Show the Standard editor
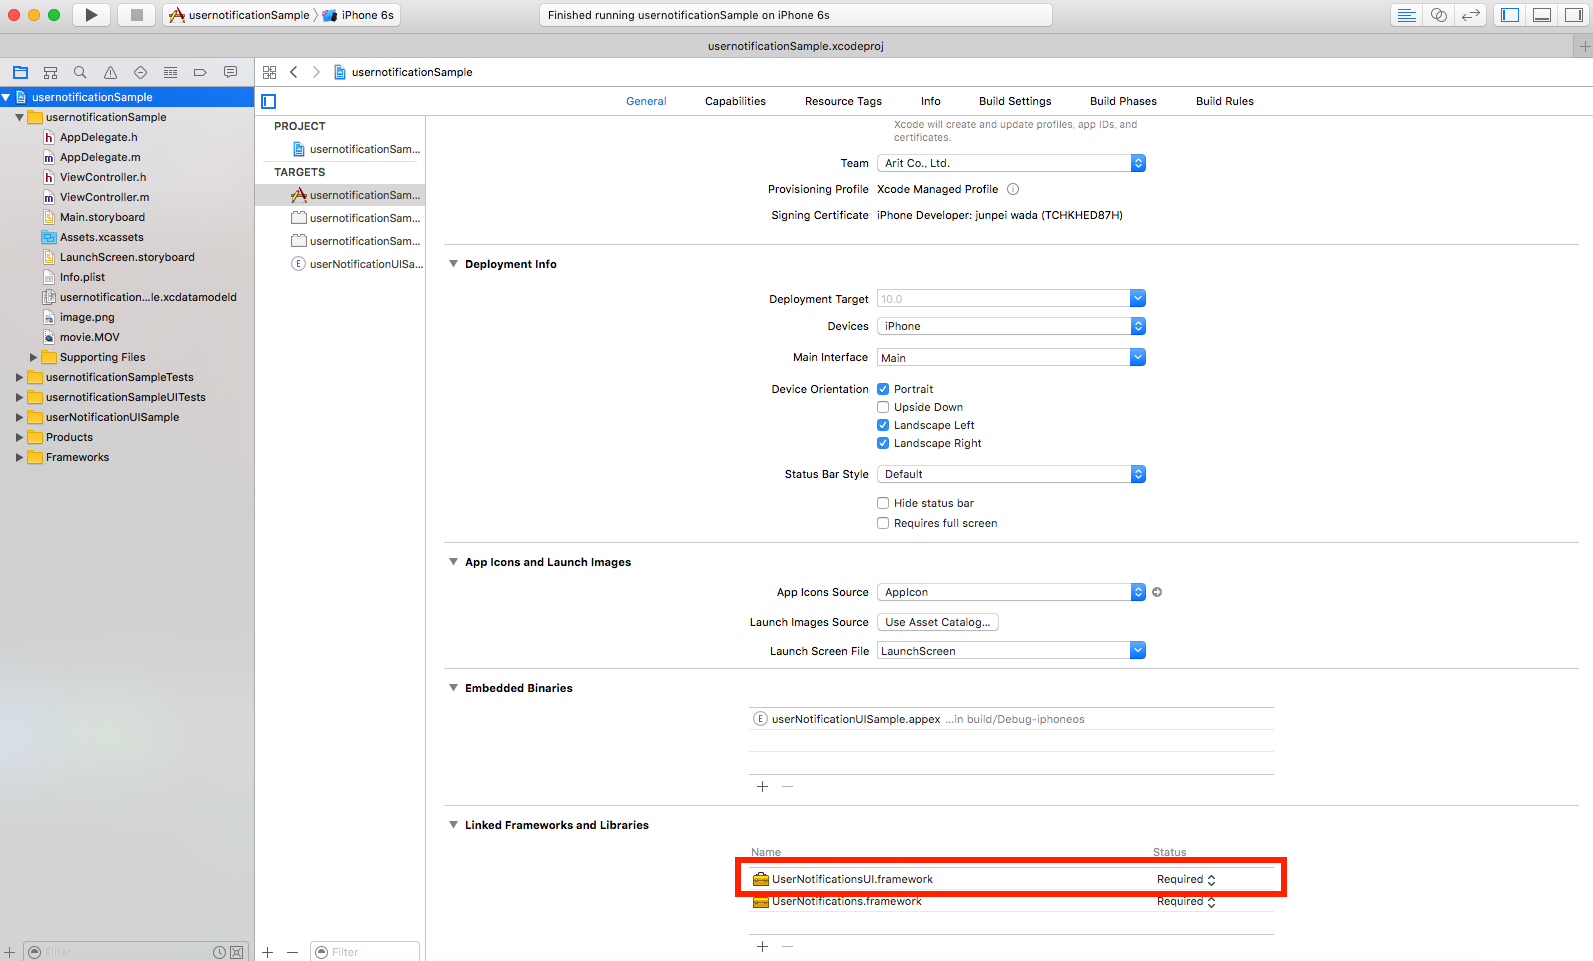 coord(1406,15)
